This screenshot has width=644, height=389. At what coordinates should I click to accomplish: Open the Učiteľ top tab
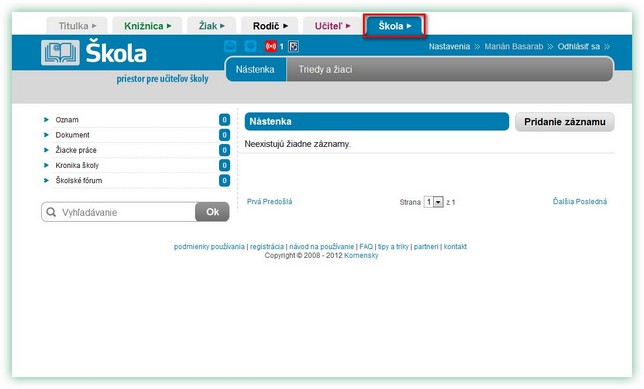pos(332,26)
